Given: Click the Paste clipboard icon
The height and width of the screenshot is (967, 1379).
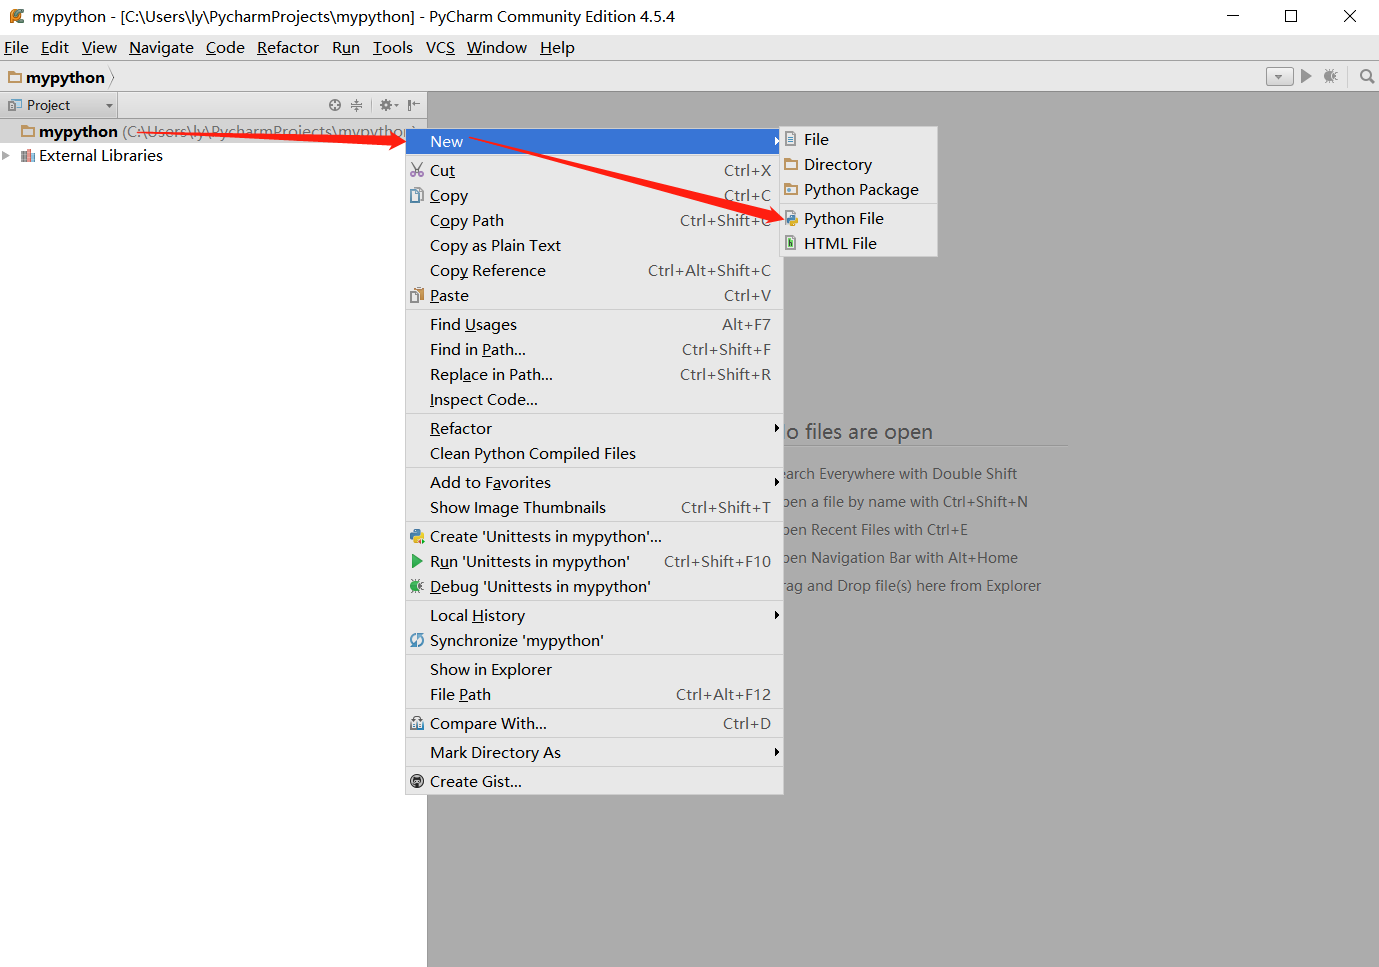Looking at the screenshot, I should [417, 295].
